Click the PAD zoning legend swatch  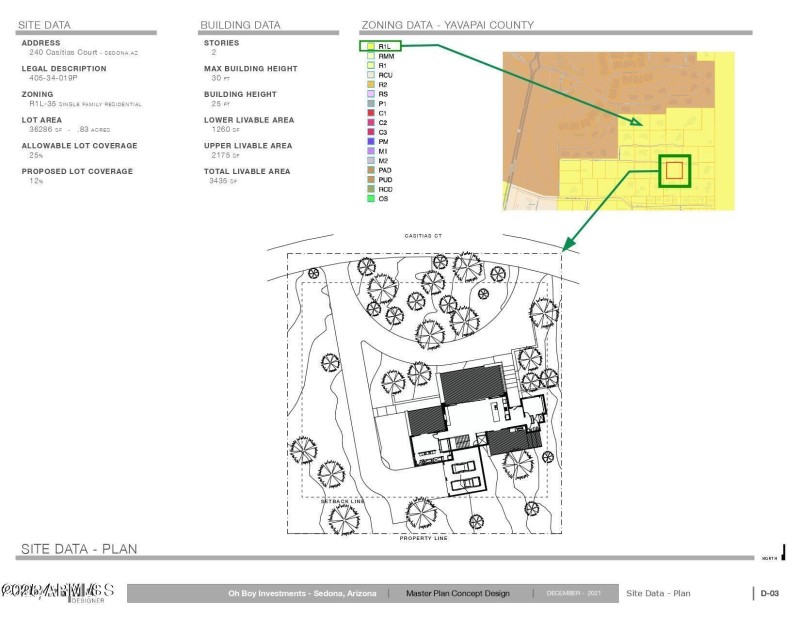[x=370, y=171]
